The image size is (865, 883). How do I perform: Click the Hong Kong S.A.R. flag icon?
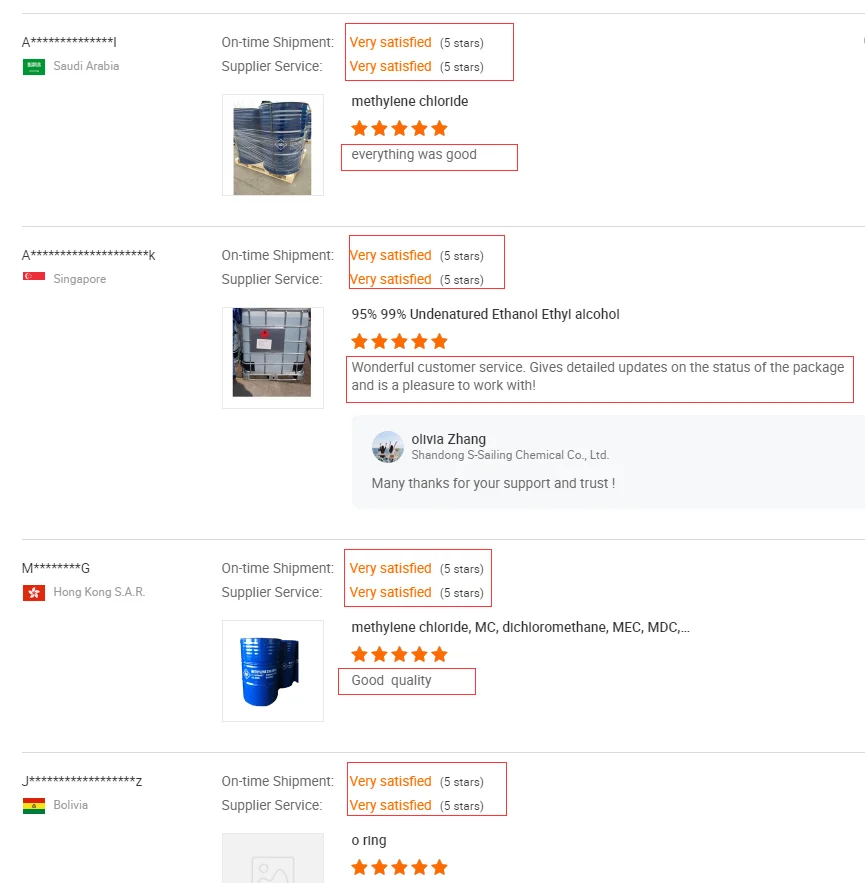coord(34,593)
